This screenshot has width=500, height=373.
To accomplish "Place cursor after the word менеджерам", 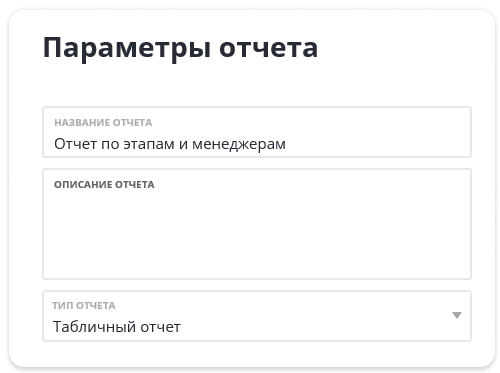I will 287,144.
